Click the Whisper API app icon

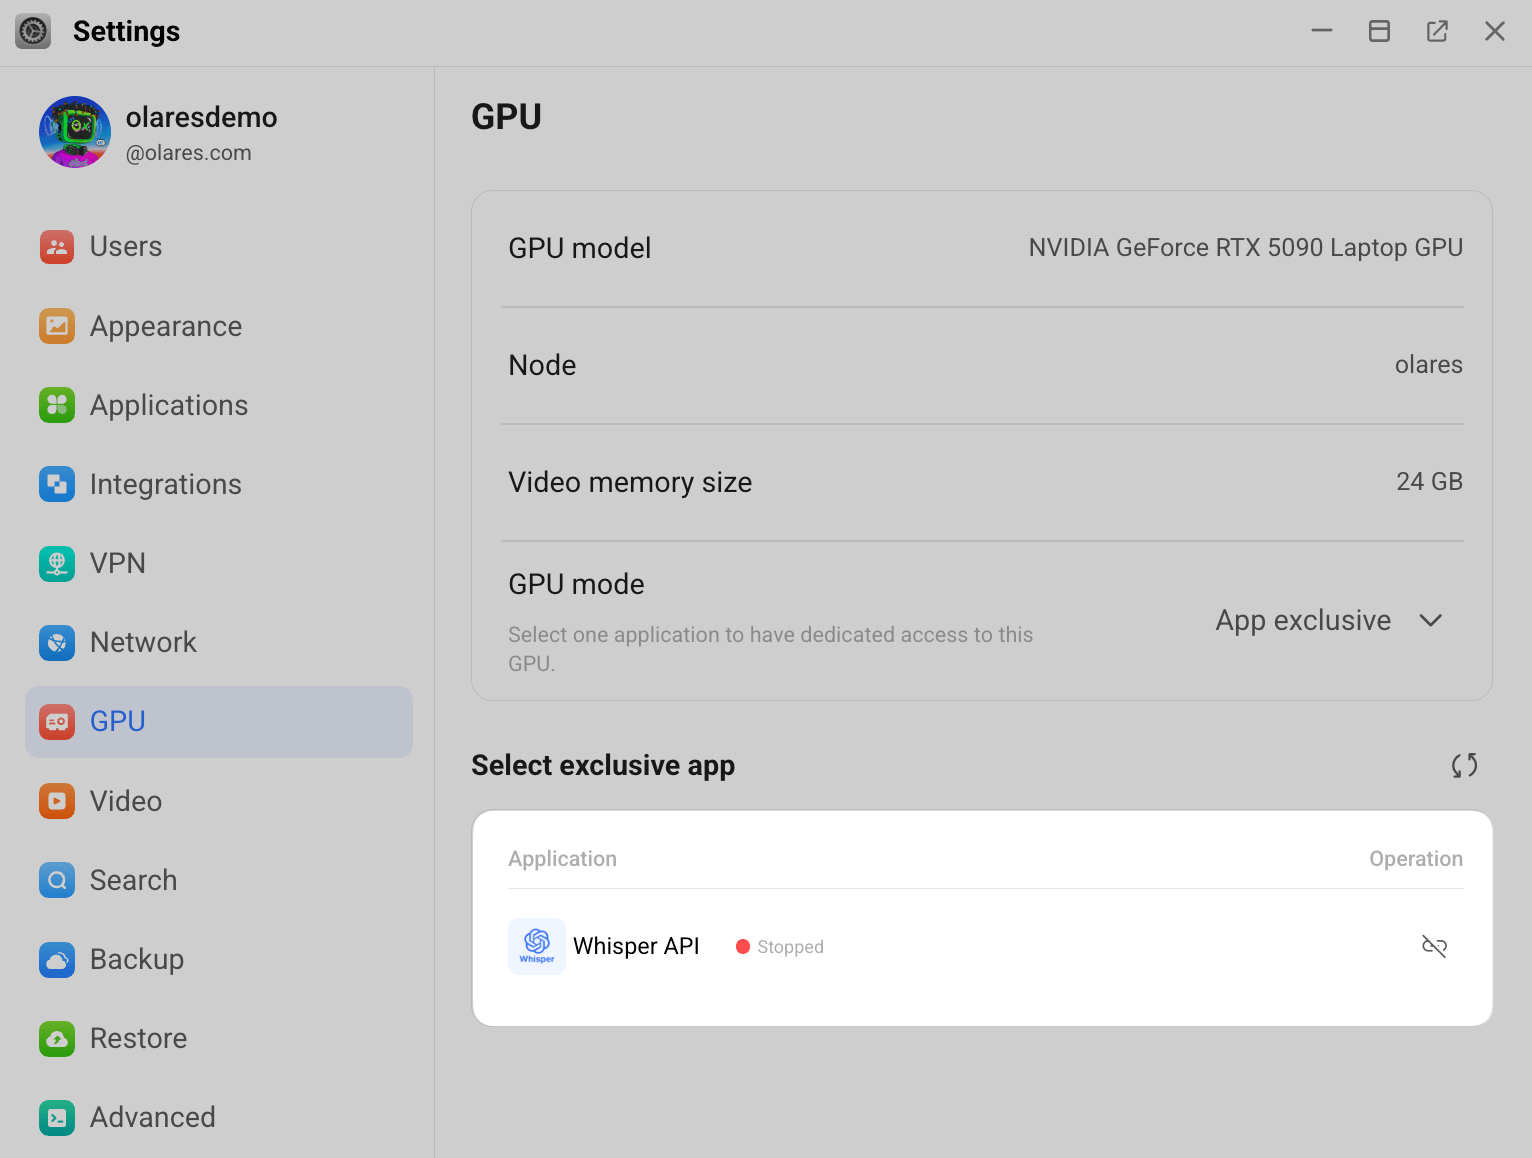click(536, 946)
